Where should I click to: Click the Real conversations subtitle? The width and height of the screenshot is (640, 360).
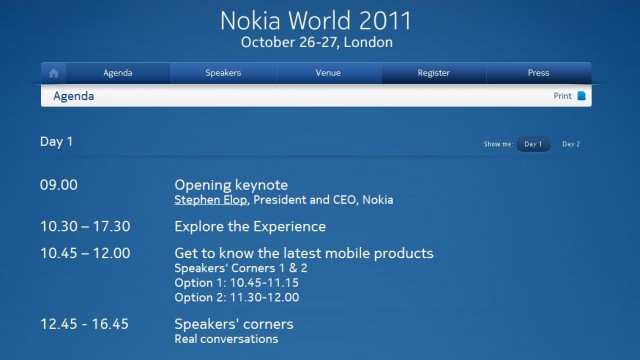click(226, 339)
